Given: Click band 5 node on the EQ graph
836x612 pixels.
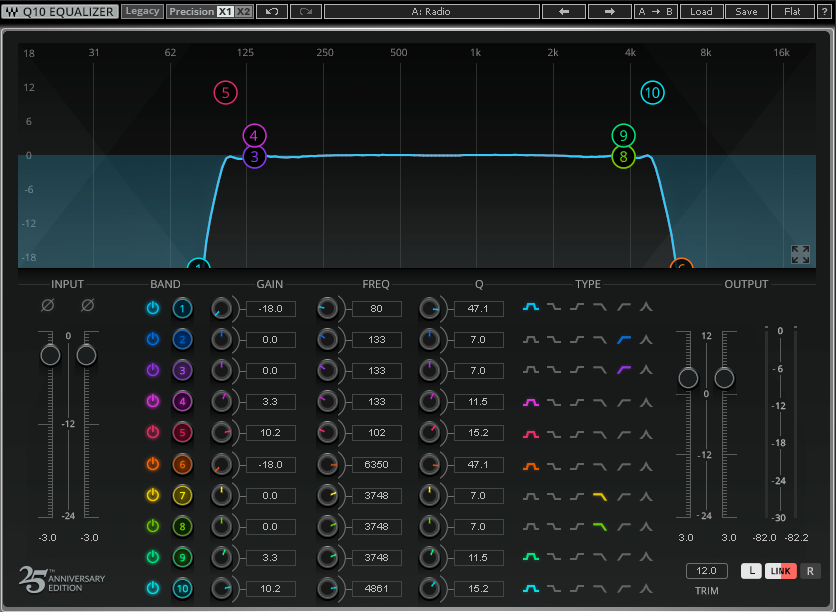Looking at the screenshot, I should point(226,93).
